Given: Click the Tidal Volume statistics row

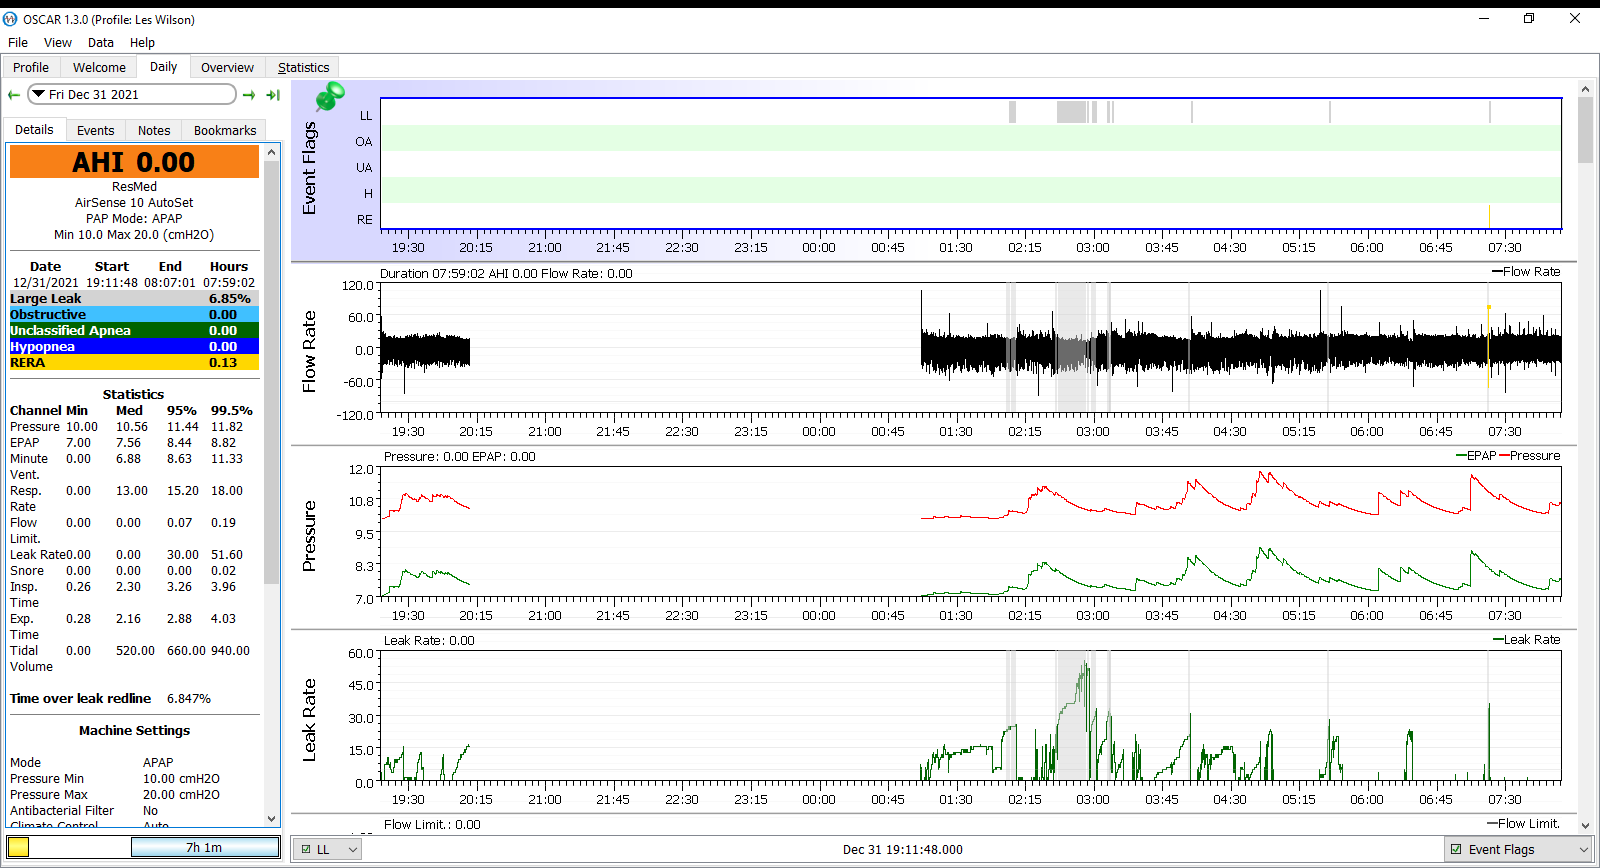Looking at the screenshot, I should tap(134, 658).
